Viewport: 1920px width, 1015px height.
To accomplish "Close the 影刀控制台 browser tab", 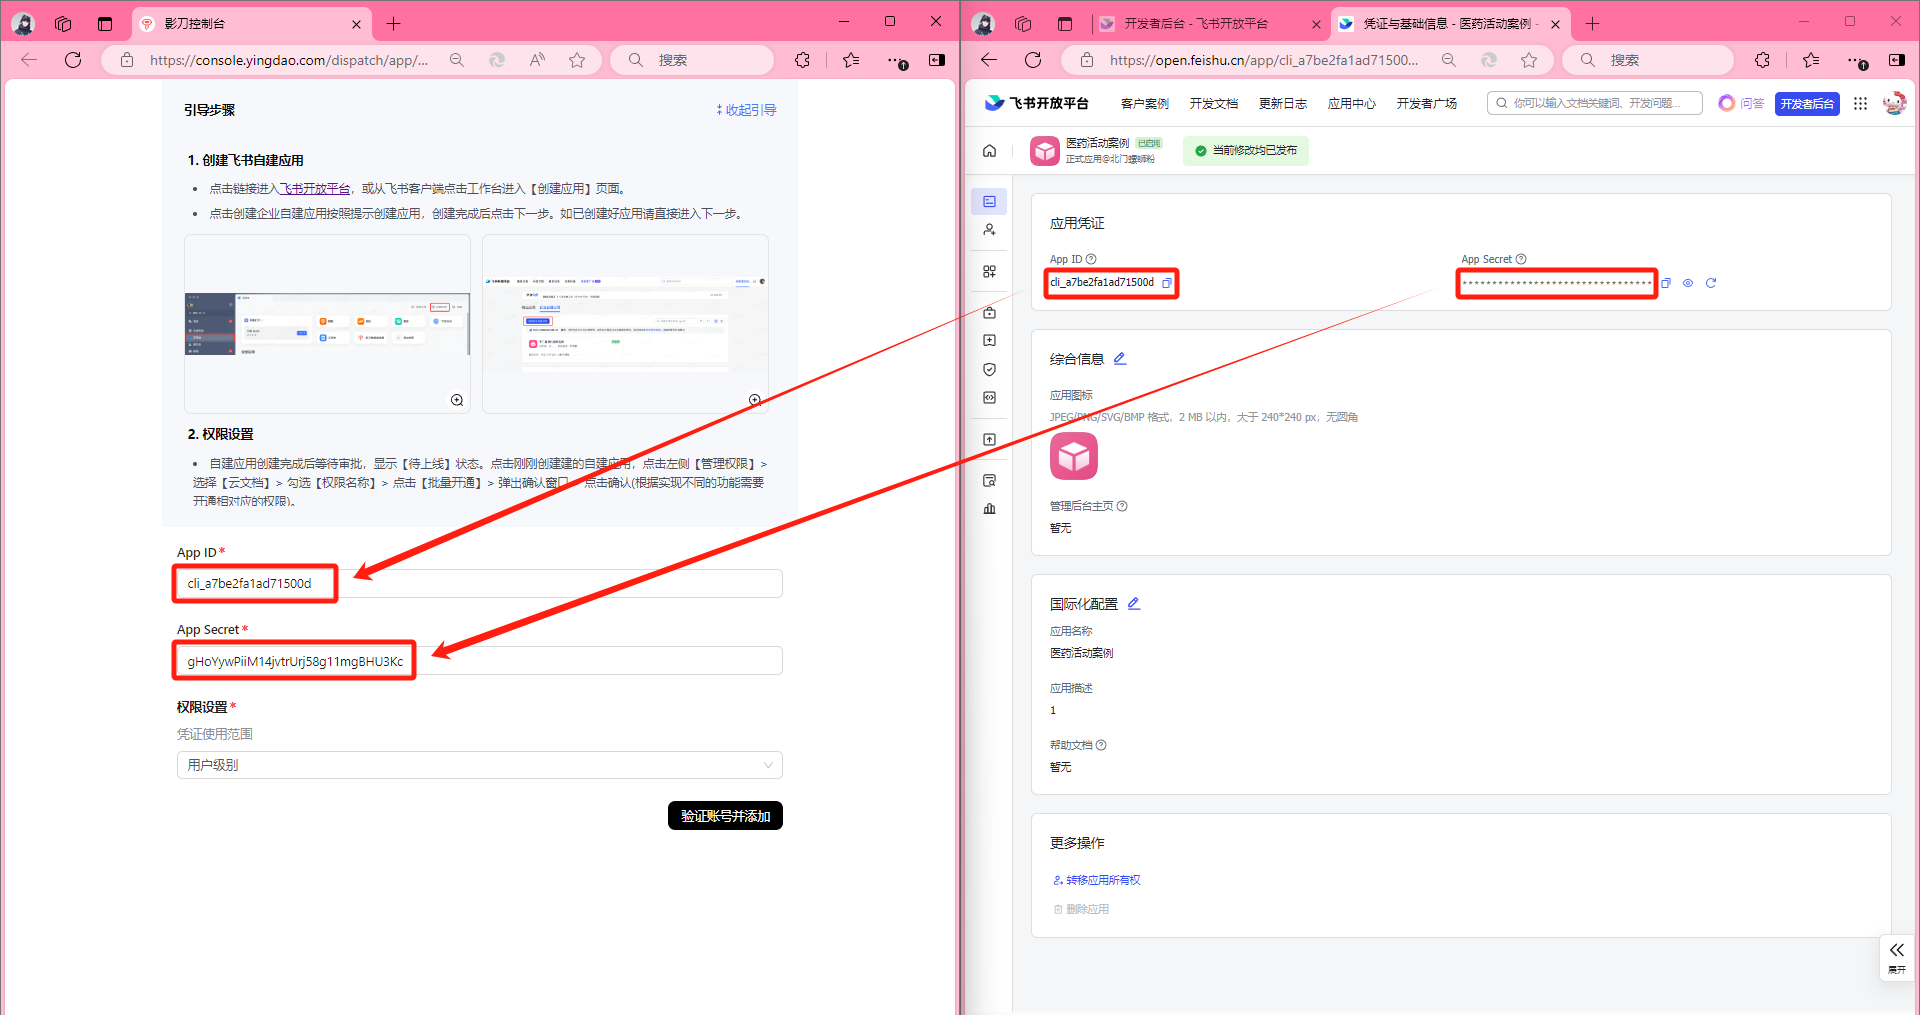I will (x=357, y=24).
